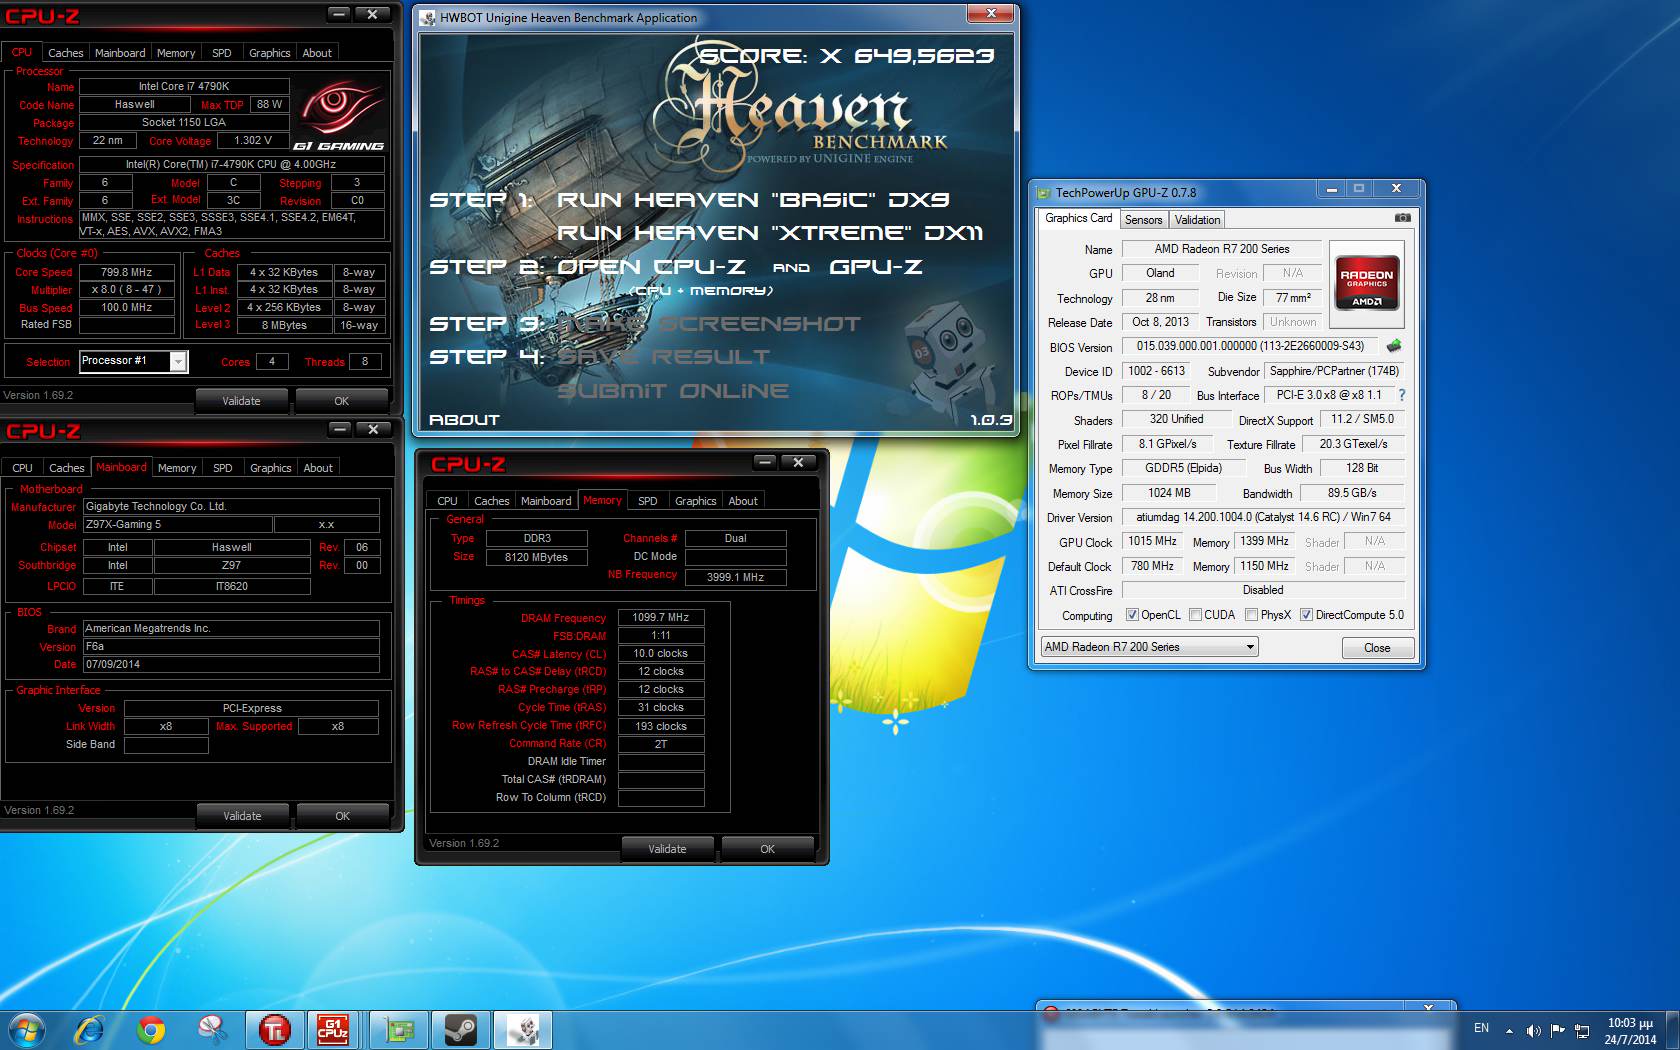Click Bus Interface question mark icon
1680x1050 pixels.
(x=1402, y=395)
